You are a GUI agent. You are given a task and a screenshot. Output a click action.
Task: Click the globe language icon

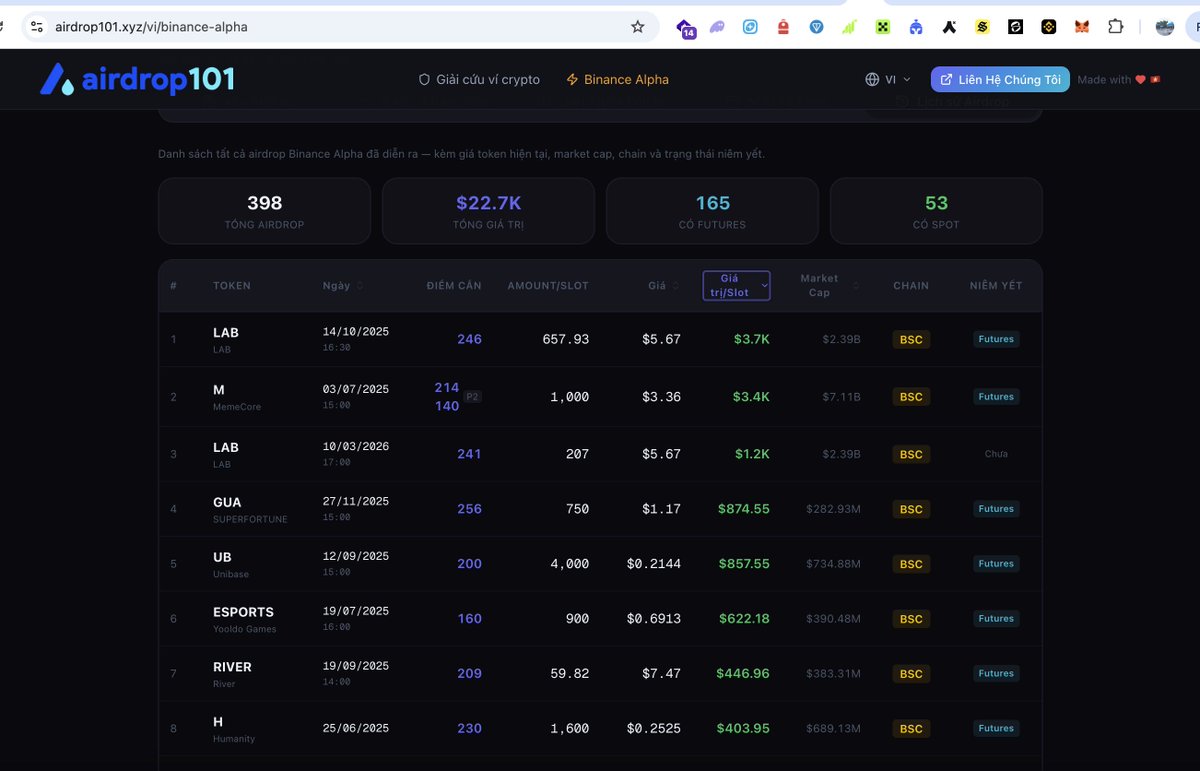[x=872, y=79]
